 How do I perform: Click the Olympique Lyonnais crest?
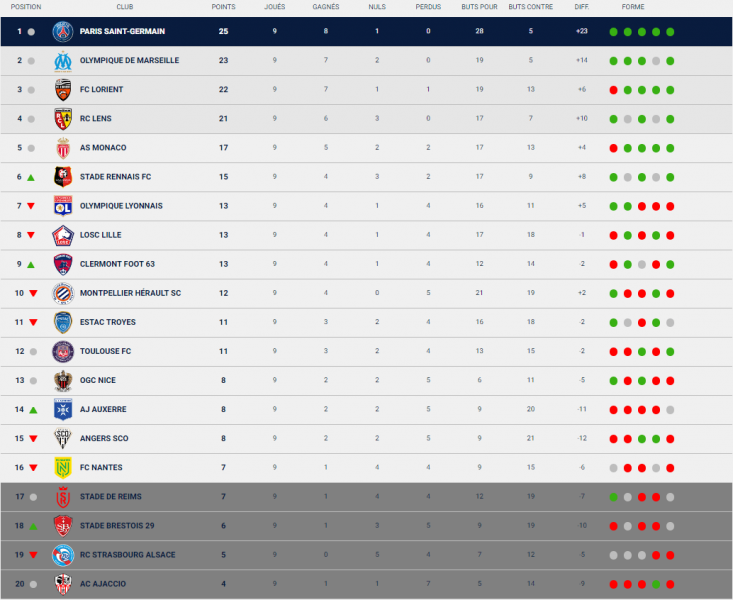[x=64, y=206]
